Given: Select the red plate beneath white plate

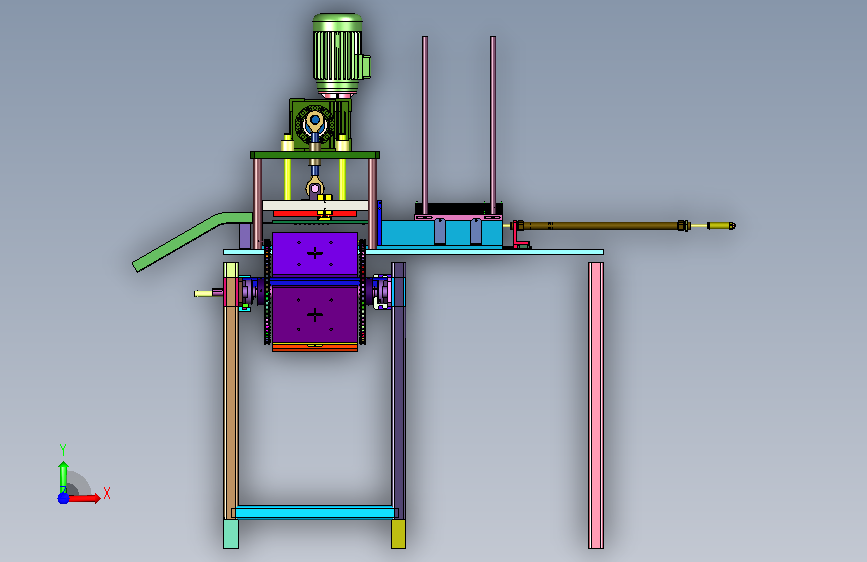Looking at the screenshot, I should click(x=315, y=214).
